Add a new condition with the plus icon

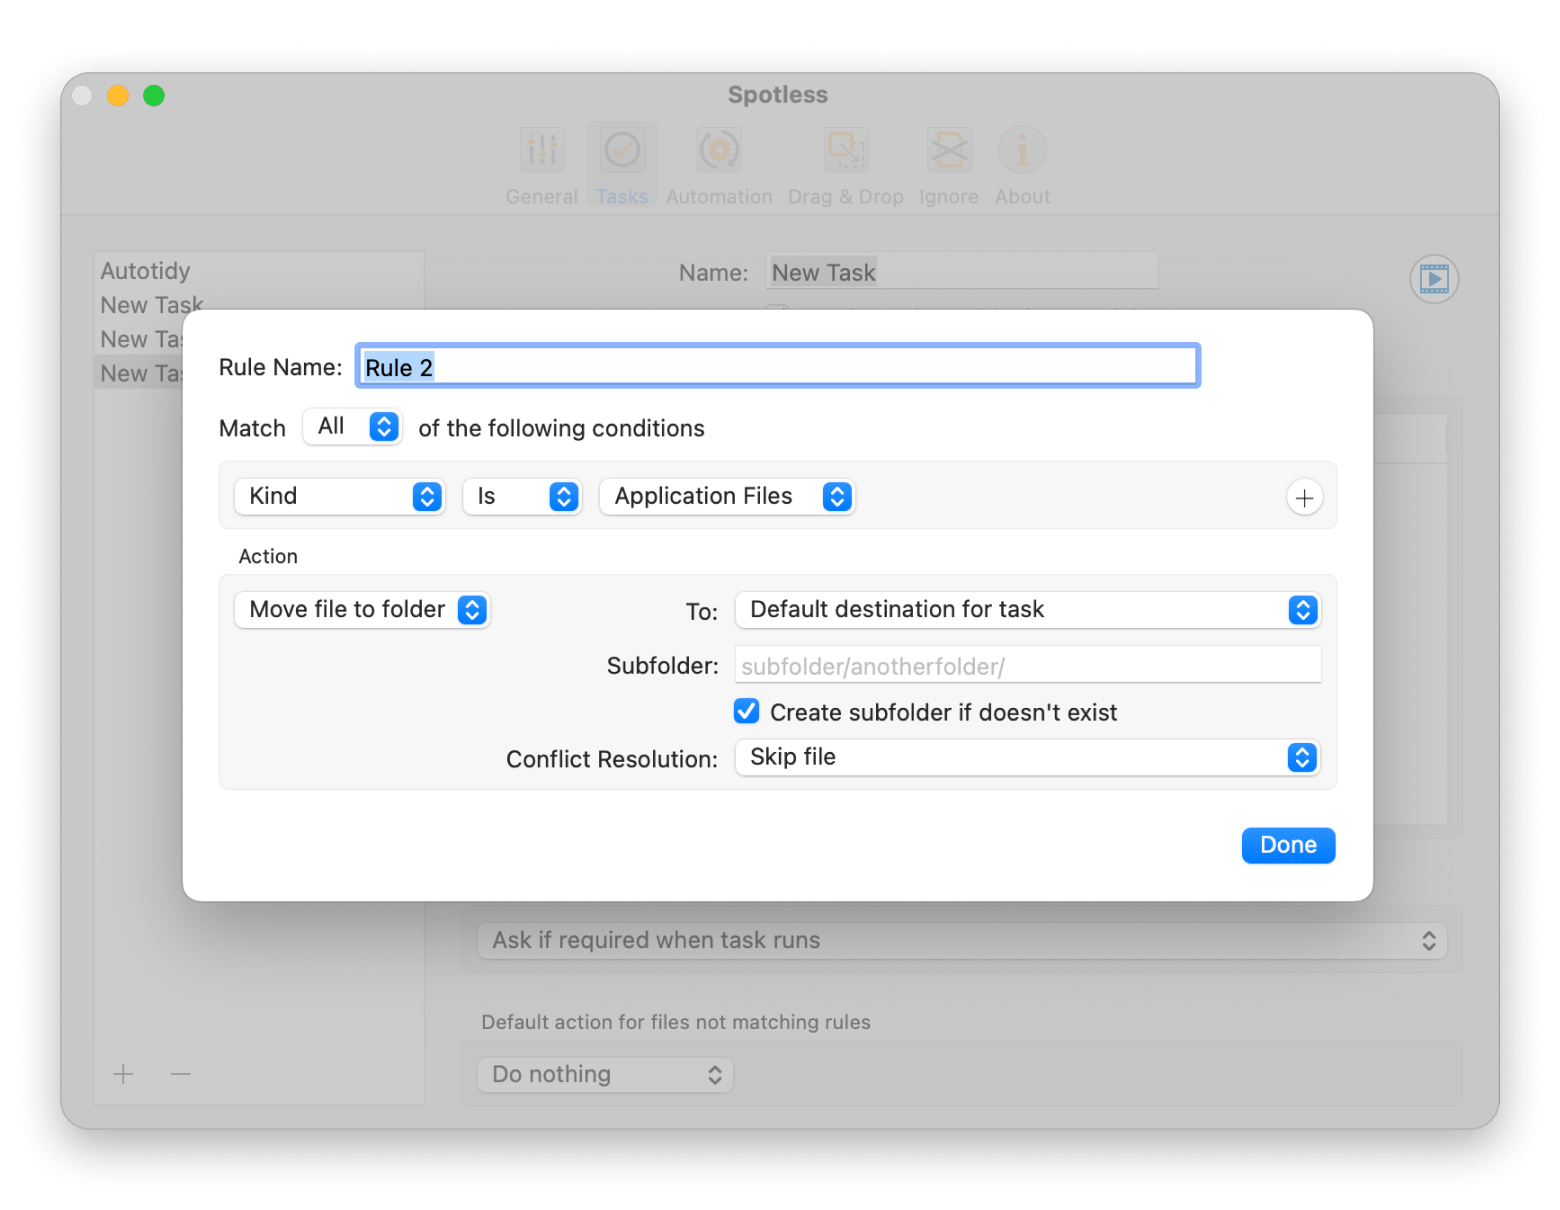(1304, 497)
